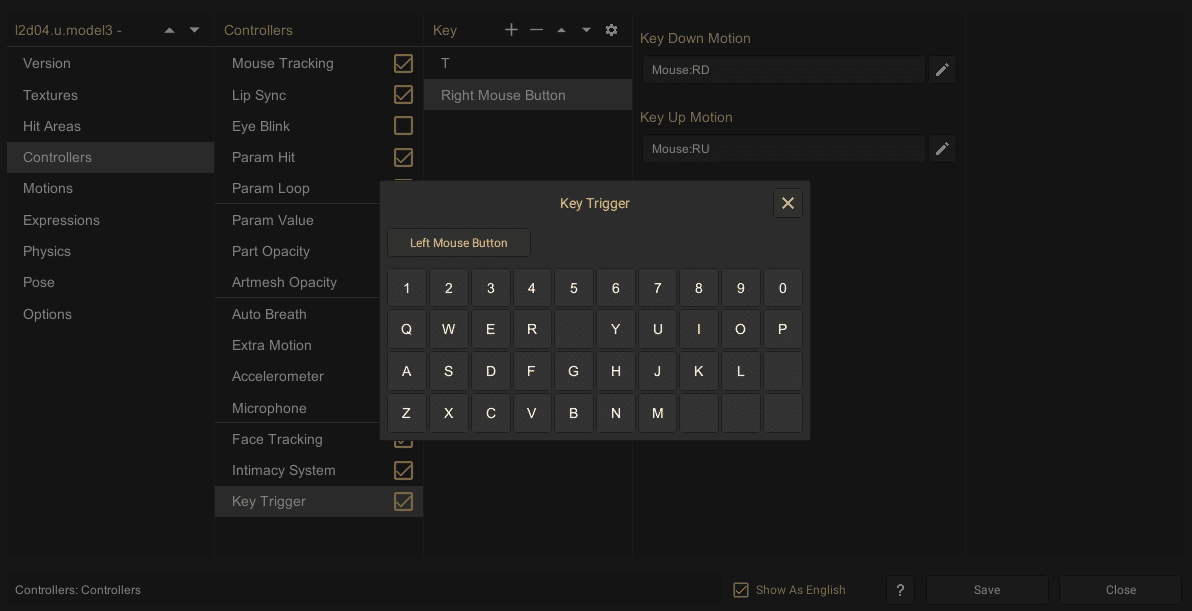Screen dimensions: 1192x611
Task: Enable the Eye Blink checkbox
Action: coord(403,125)
